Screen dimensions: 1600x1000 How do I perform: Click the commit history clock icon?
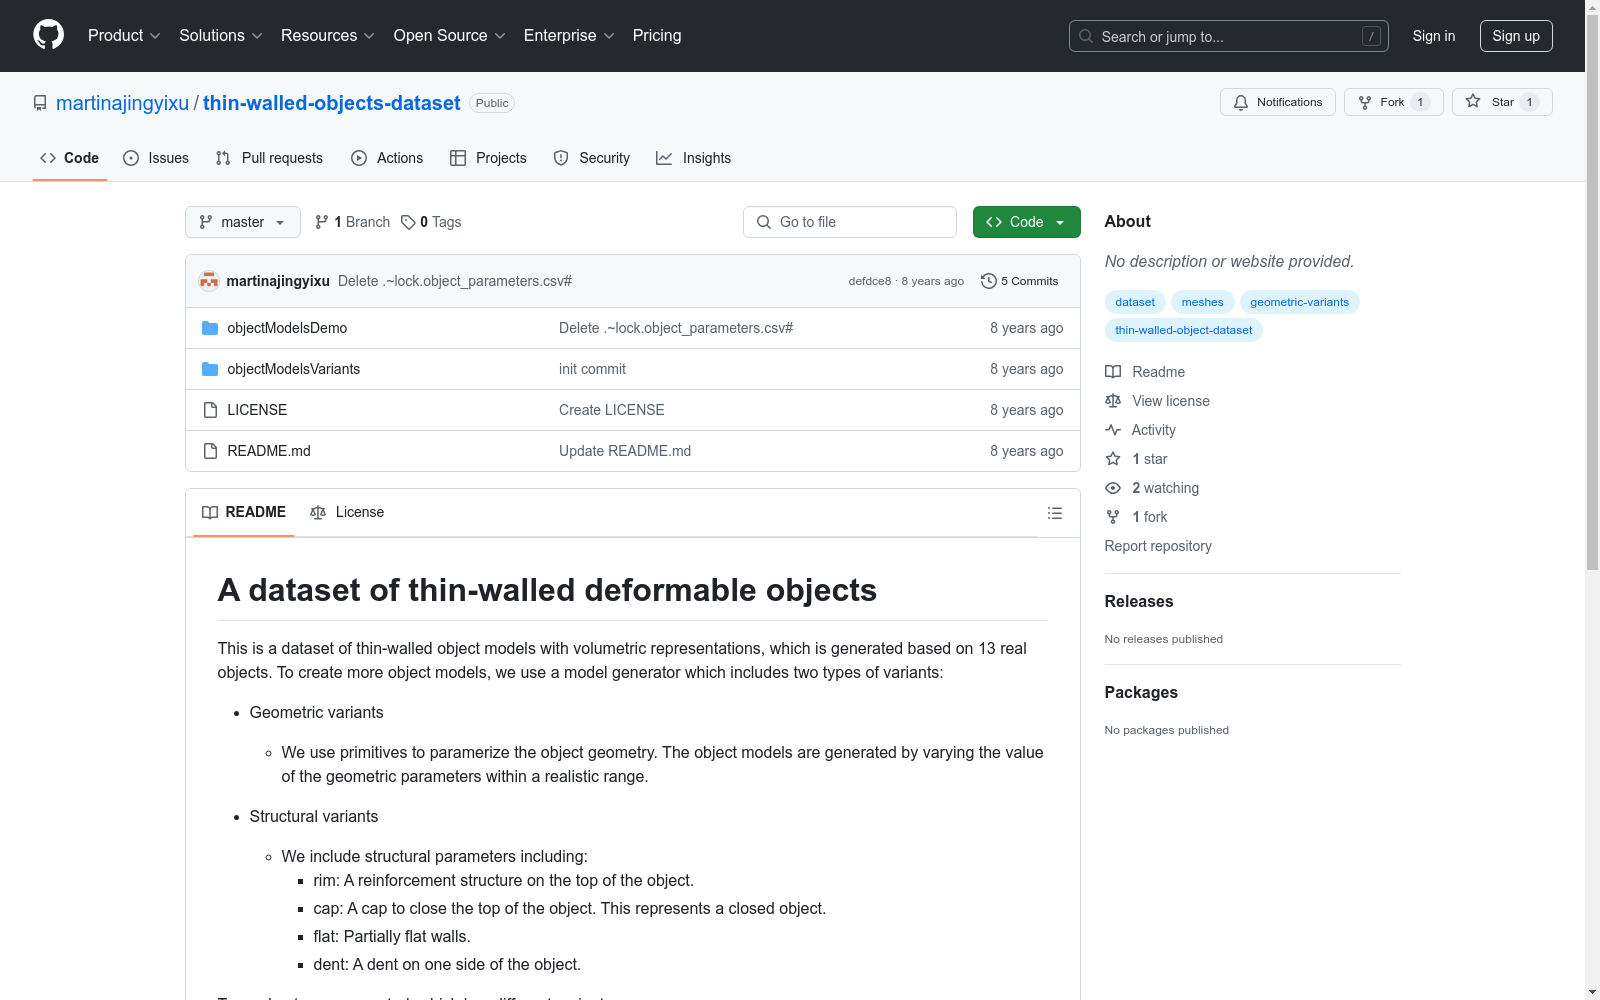(989, 281)
